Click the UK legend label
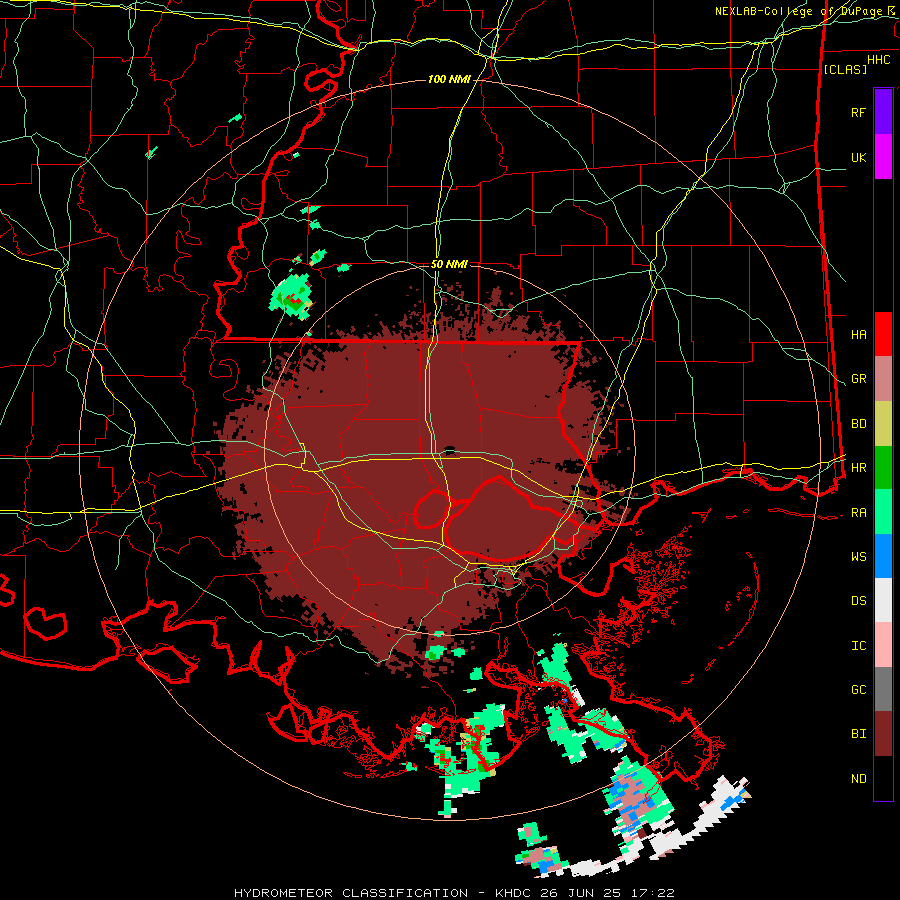 coord(858,157)
